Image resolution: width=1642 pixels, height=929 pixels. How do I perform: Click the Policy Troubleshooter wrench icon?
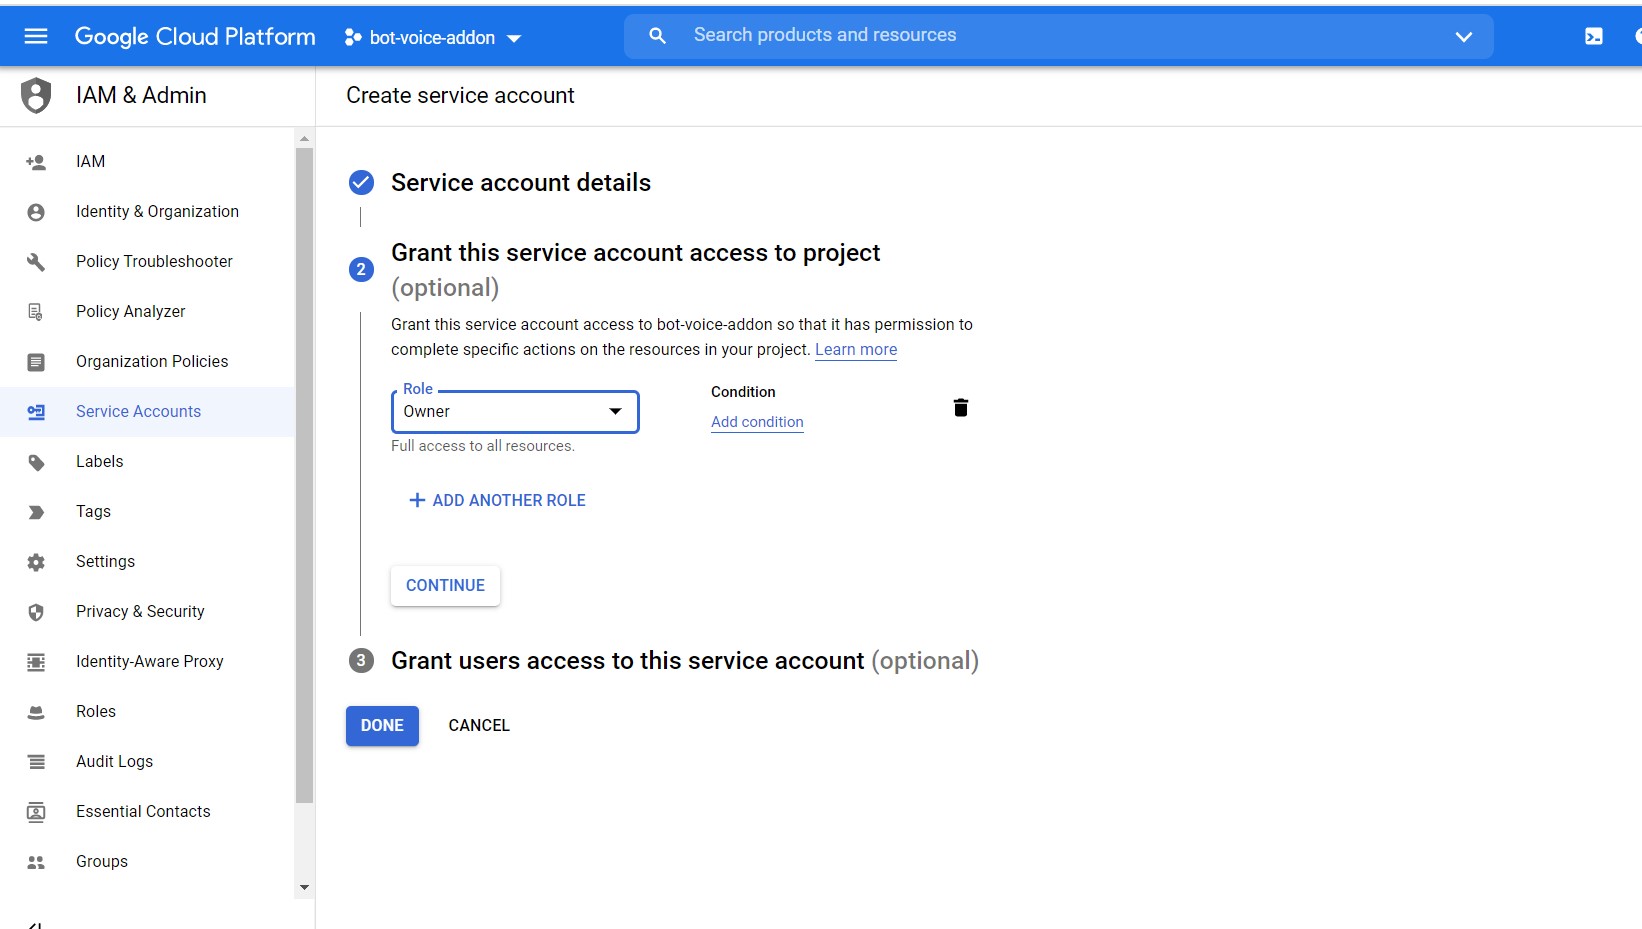(36, 262)
